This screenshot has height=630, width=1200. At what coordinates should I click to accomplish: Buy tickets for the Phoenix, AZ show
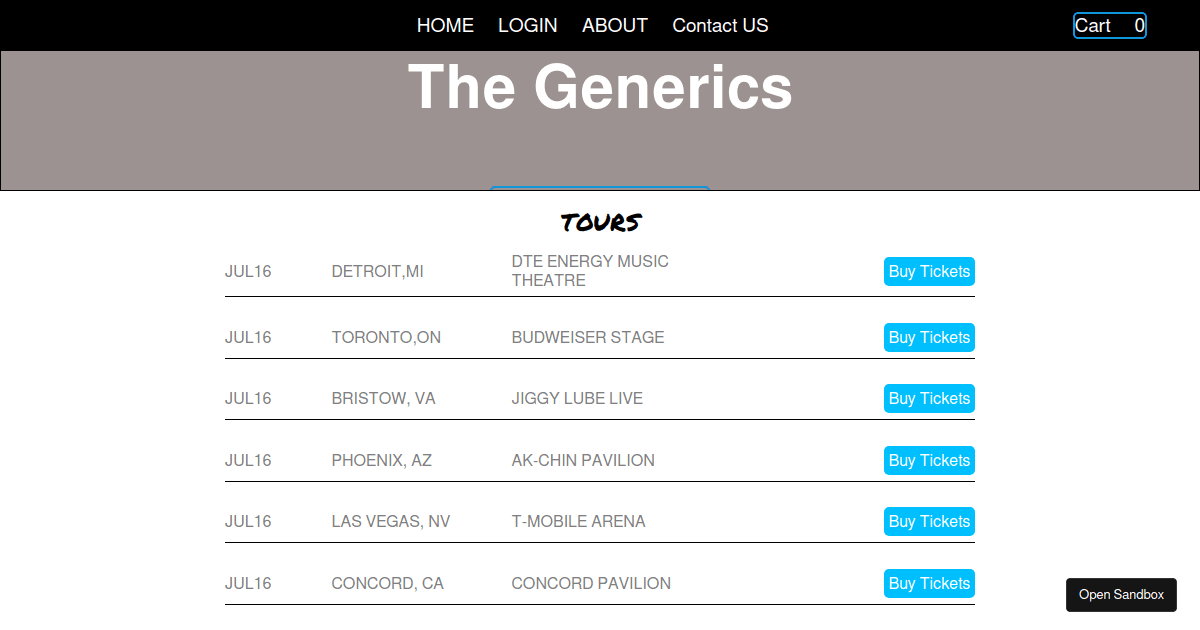(929, 460)
